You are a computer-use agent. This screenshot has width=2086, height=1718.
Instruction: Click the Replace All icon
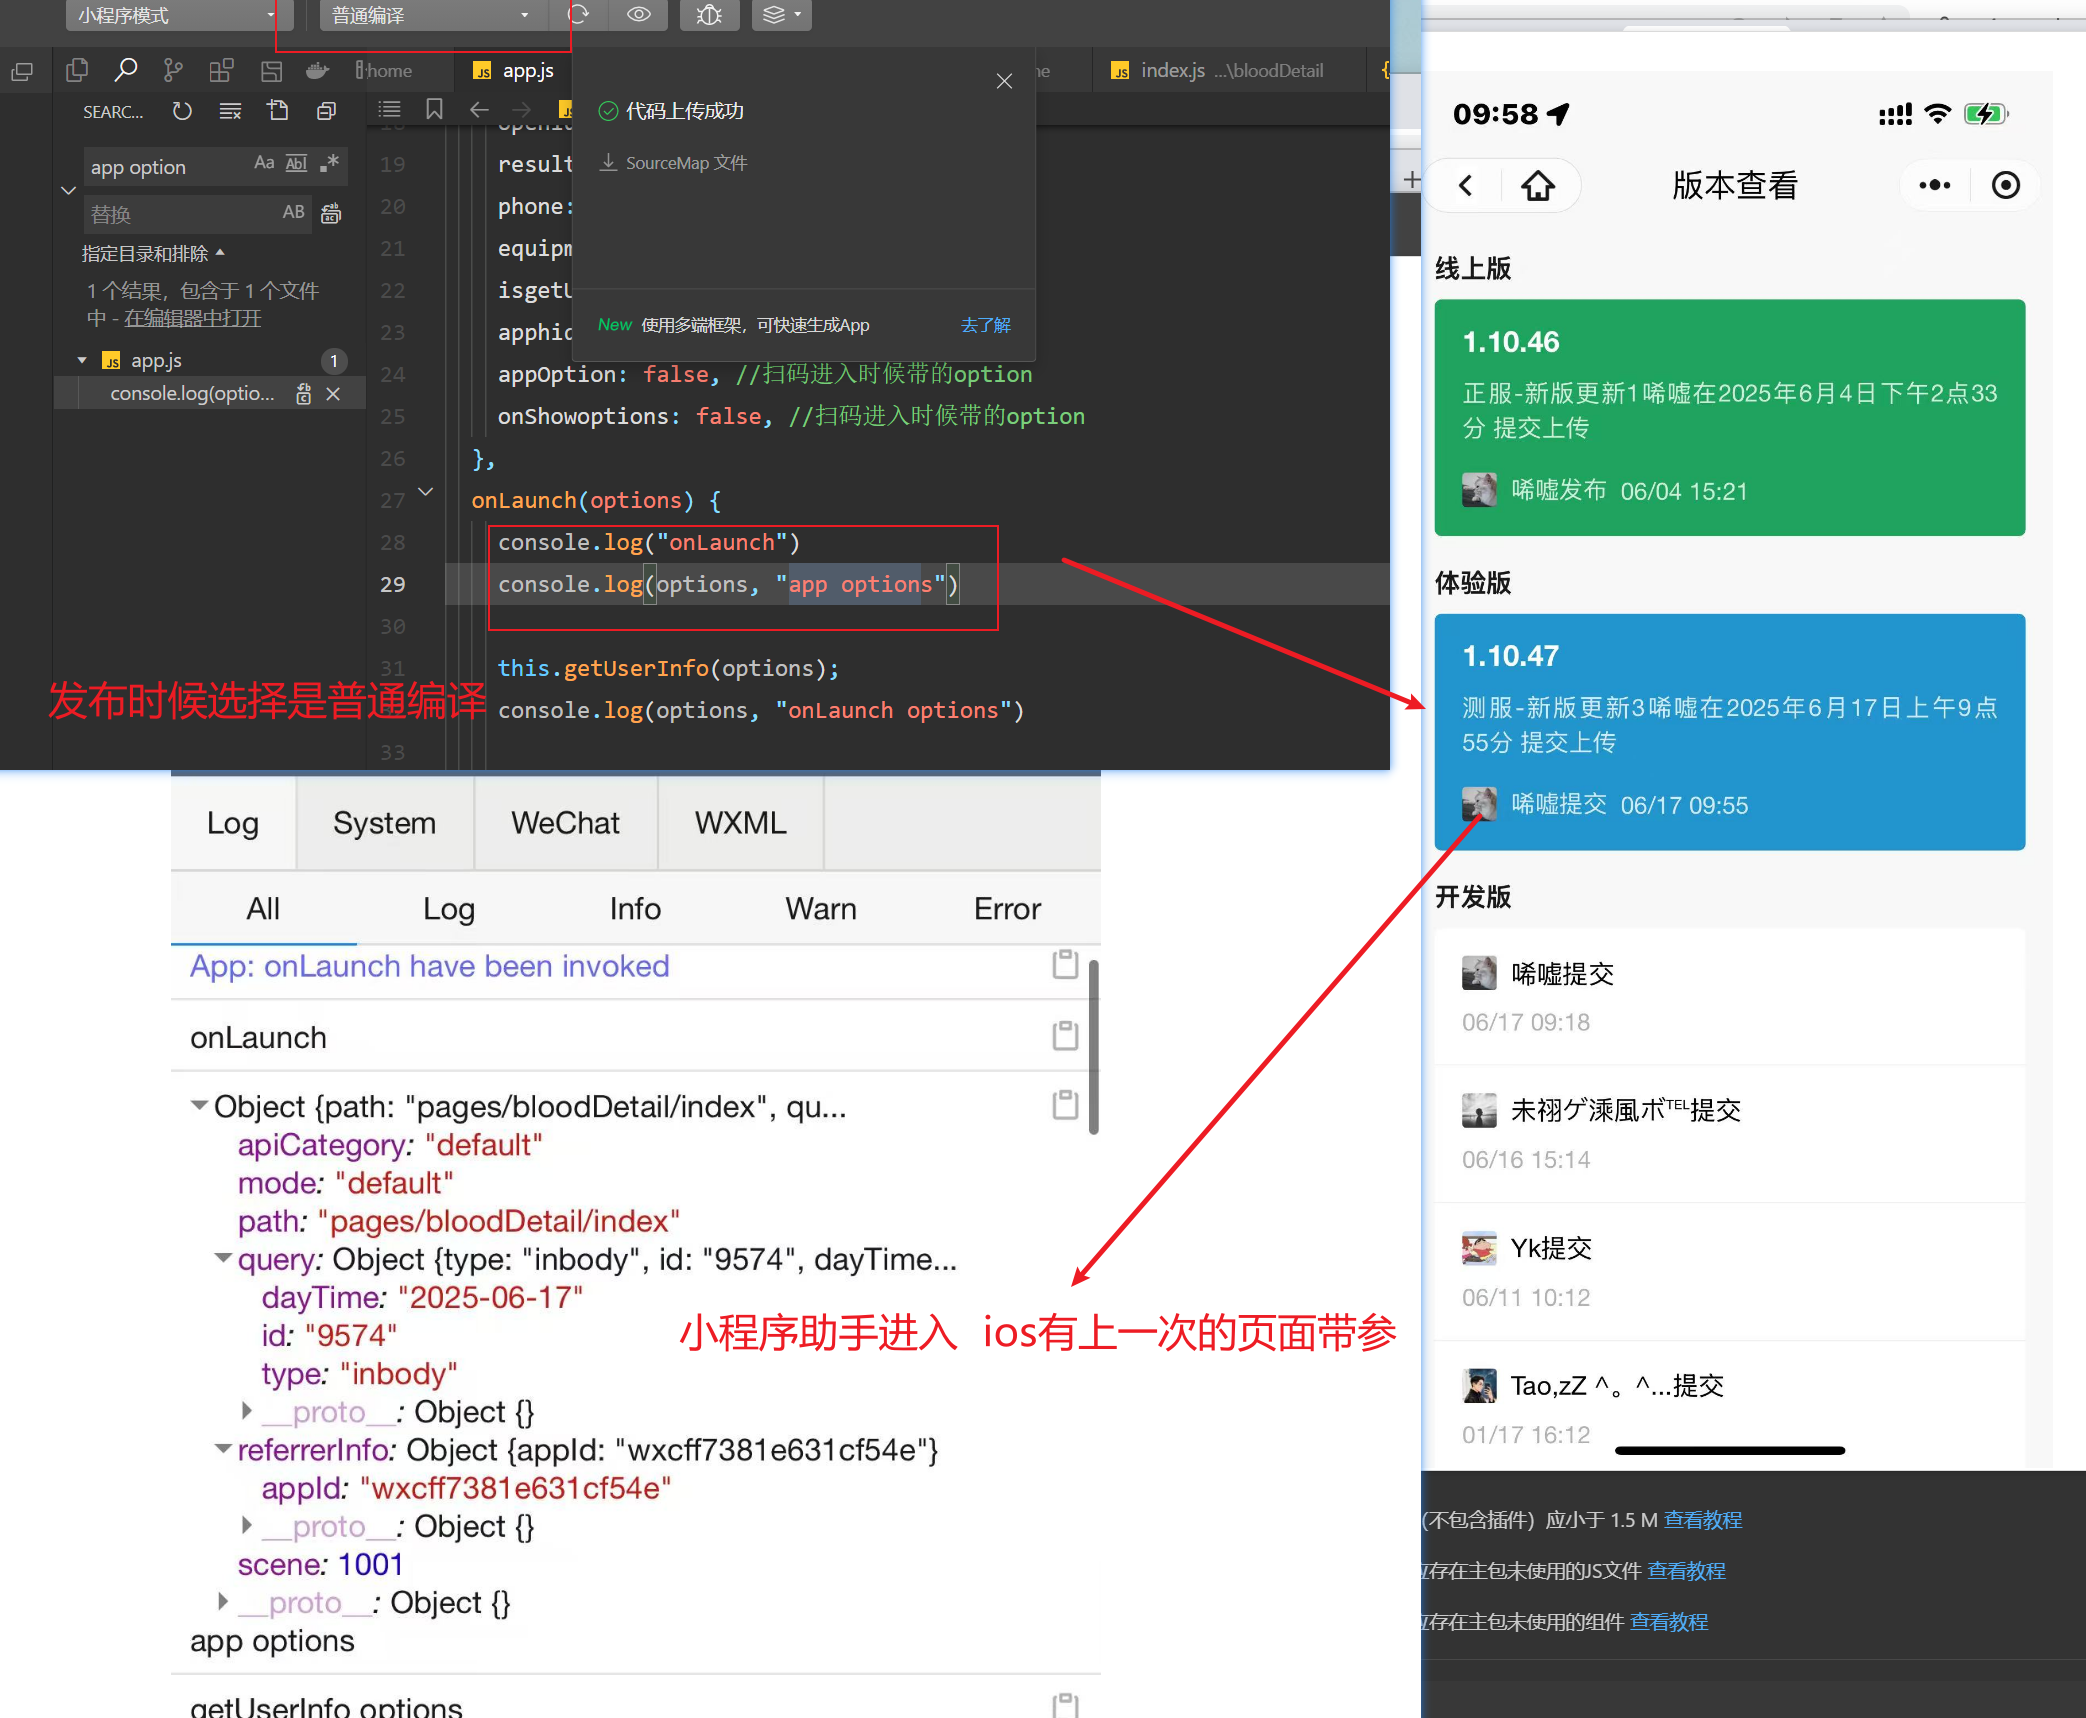pyautogui.click(x=331, y=213)
